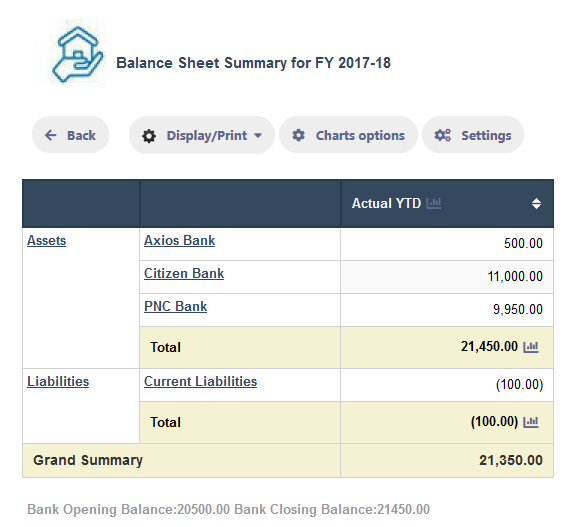Click the gear icon on Charts options
Viewport: 574px width, 527px height.
[x=298, y=135]
